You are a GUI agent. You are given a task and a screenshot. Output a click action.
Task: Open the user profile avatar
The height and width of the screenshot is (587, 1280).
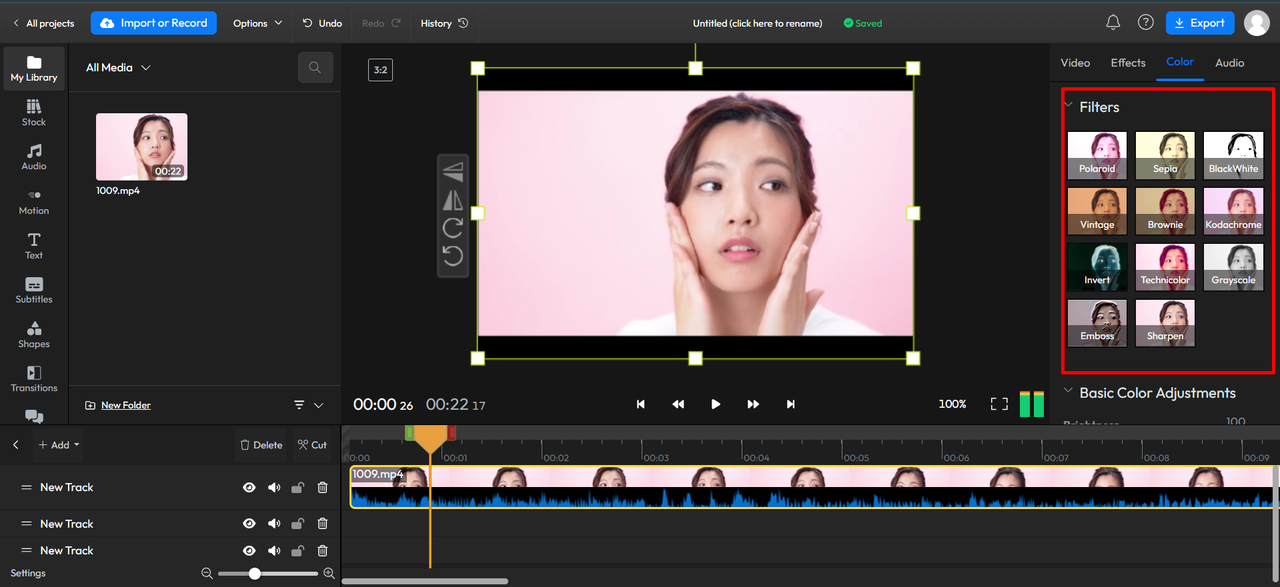pyautogui.click(x=1257, y=23)
